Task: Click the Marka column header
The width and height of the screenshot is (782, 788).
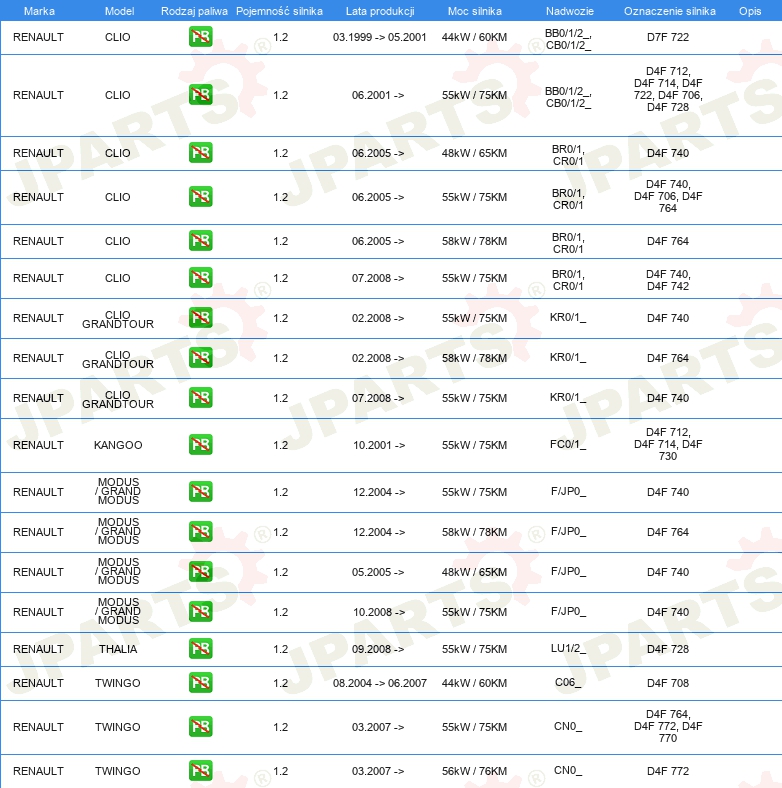Action: click(x=39, y=11)
